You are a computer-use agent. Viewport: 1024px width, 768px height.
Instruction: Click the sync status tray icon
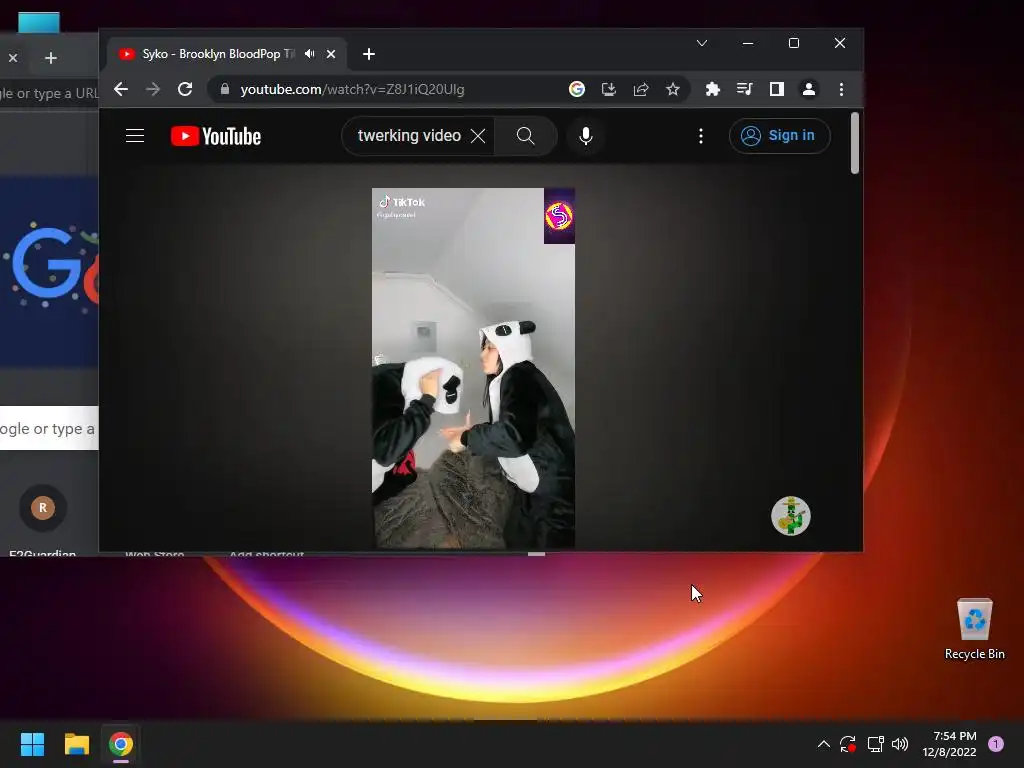click(x=848, y=744)
